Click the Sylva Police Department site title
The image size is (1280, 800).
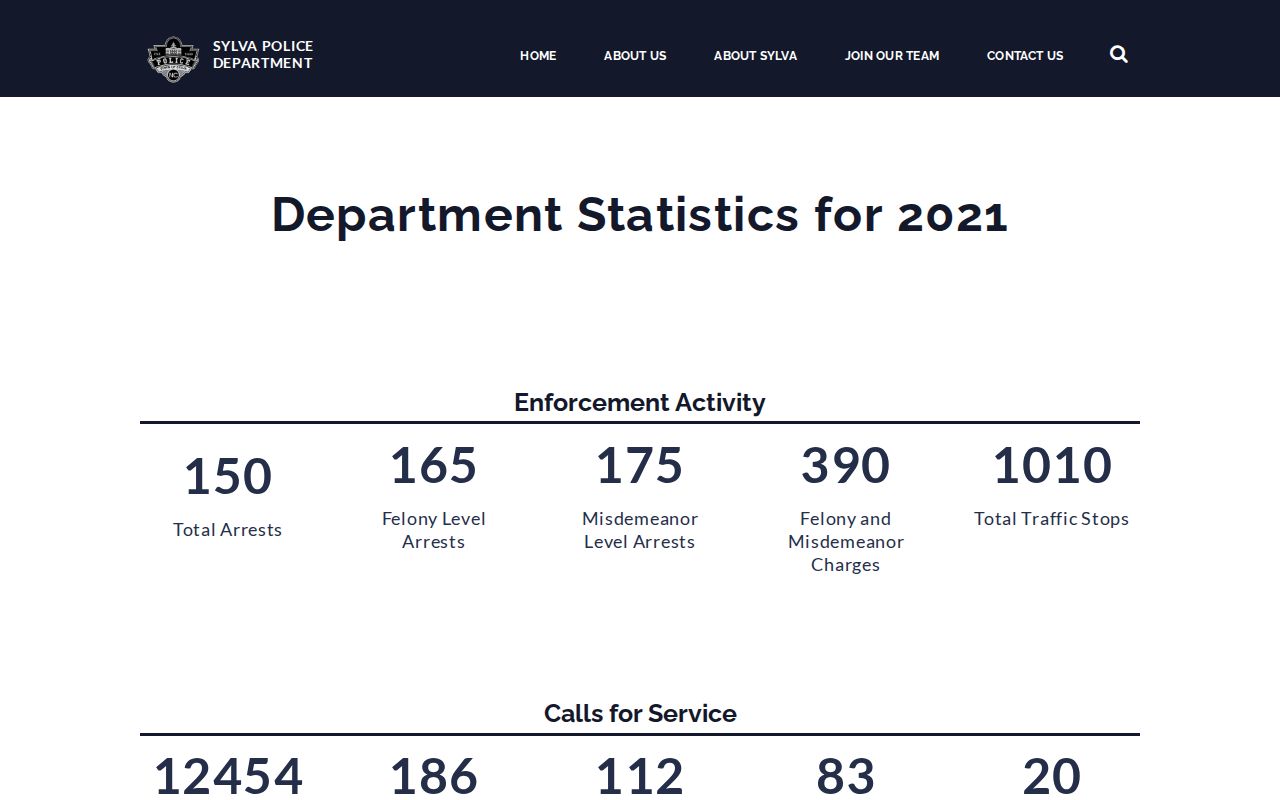click(263, 54)
